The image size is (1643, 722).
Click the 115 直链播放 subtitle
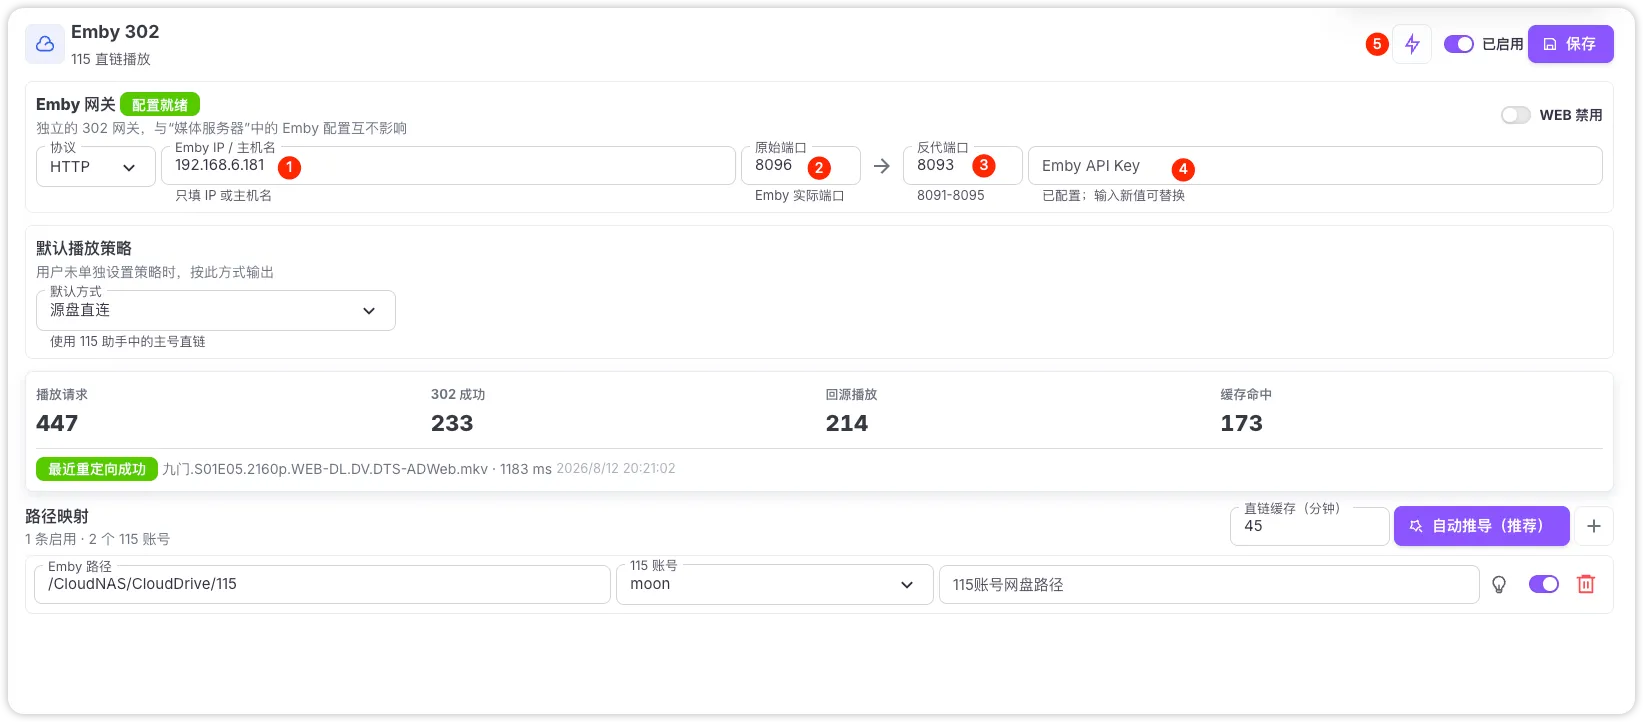coord(111,59)
